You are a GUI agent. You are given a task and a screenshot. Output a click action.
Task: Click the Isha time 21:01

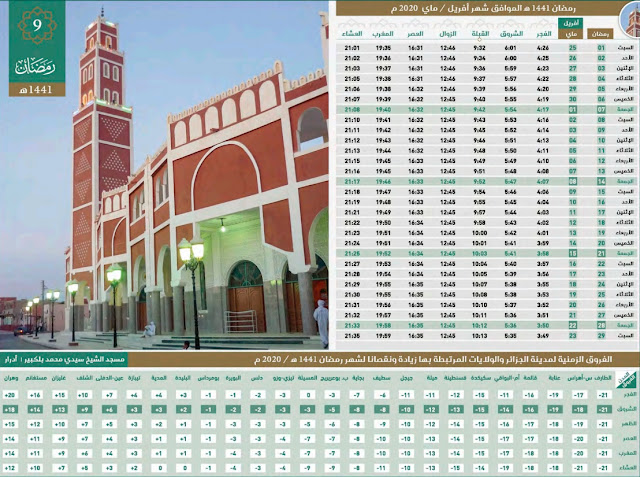[352, 48]
